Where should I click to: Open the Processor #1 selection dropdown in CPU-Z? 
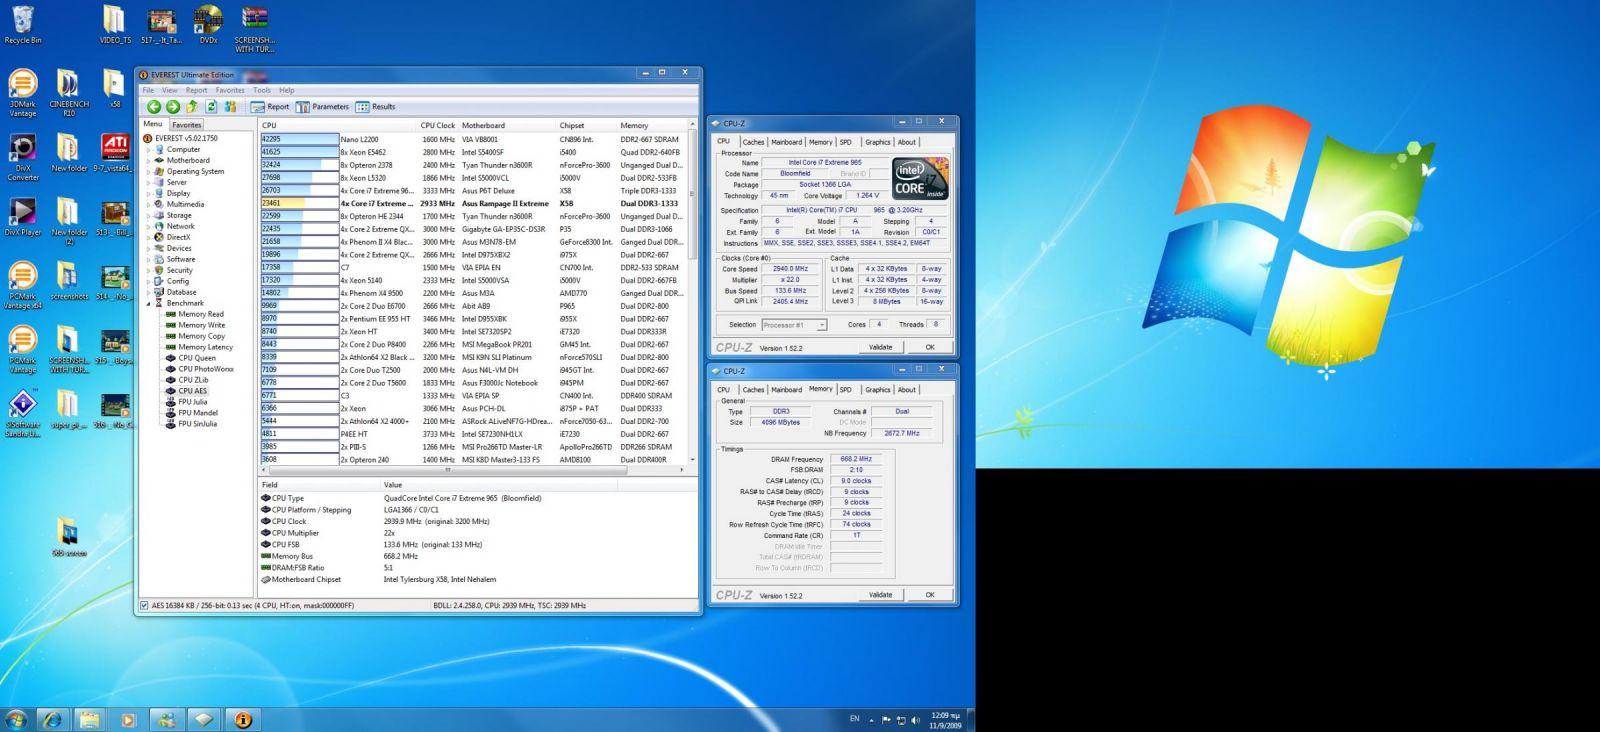pyautogui.click(x=794, y=325)
